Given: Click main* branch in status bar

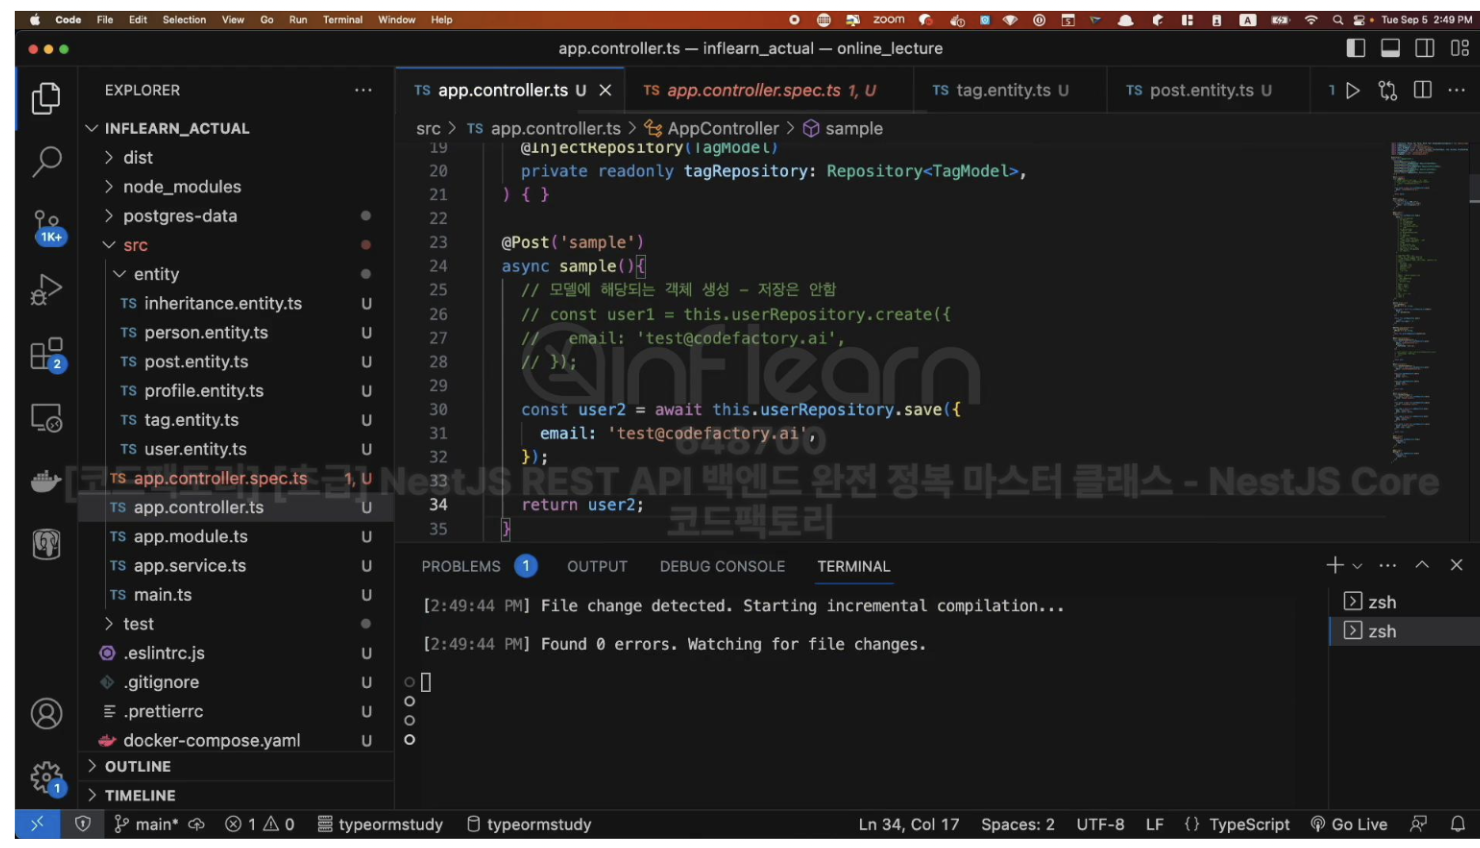Looking at the screenshot, I should click(x=146, y=824).
